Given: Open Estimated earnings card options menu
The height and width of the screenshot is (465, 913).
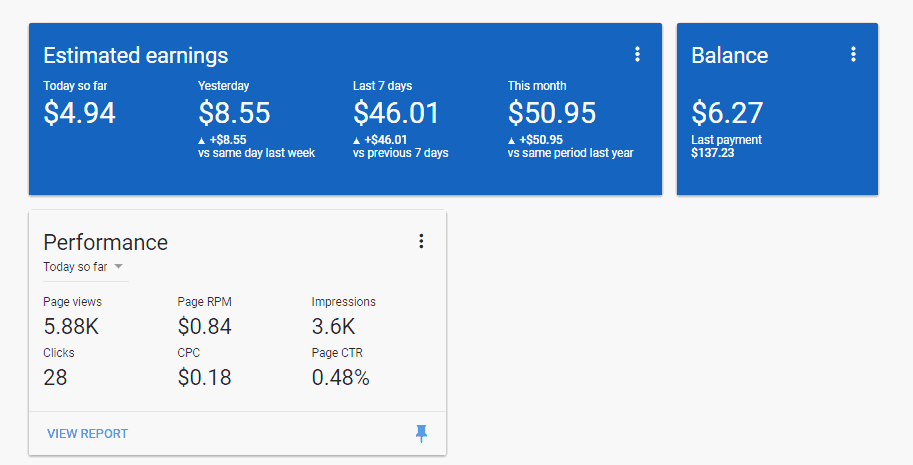Looking at the screenshot, I should point(637,55).
